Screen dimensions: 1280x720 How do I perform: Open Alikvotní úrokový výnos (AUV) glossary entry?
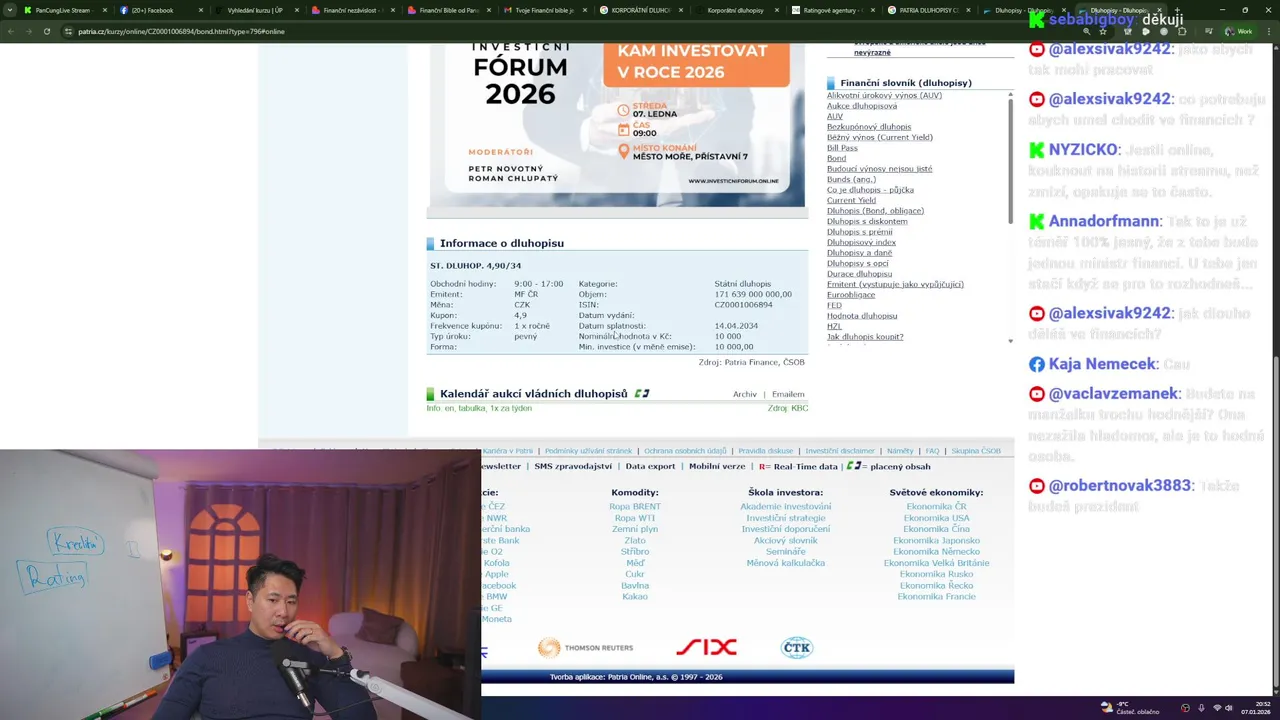click(884, 95)
